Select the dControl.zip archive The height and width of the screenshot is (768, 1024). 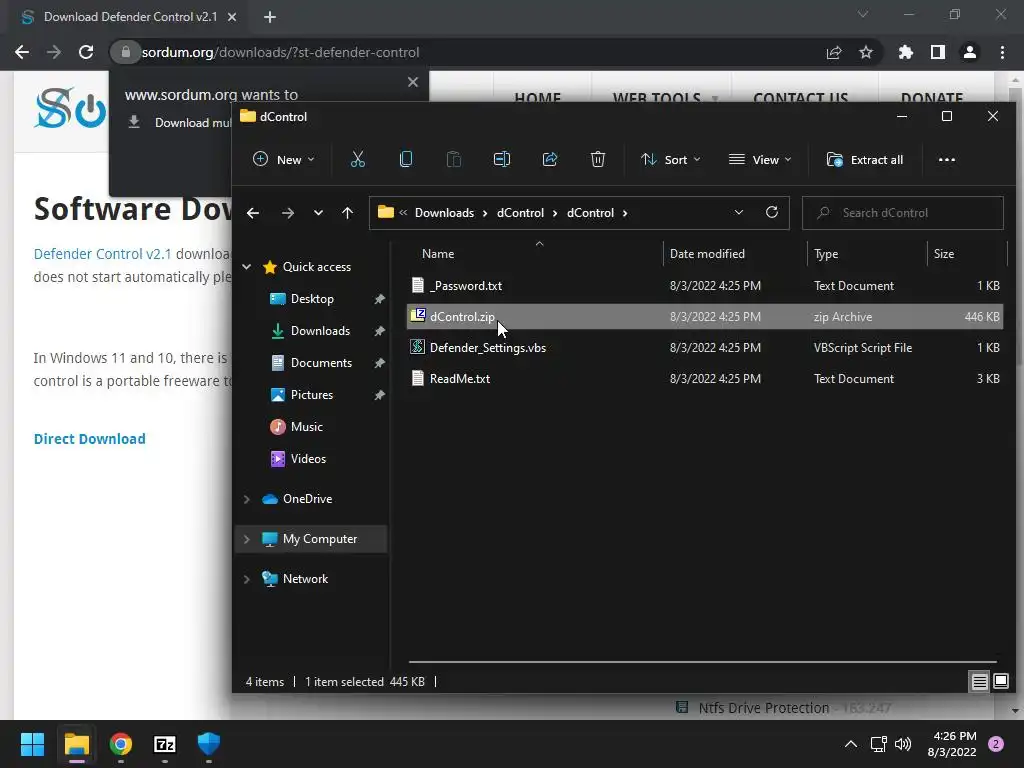pos(705,317)
